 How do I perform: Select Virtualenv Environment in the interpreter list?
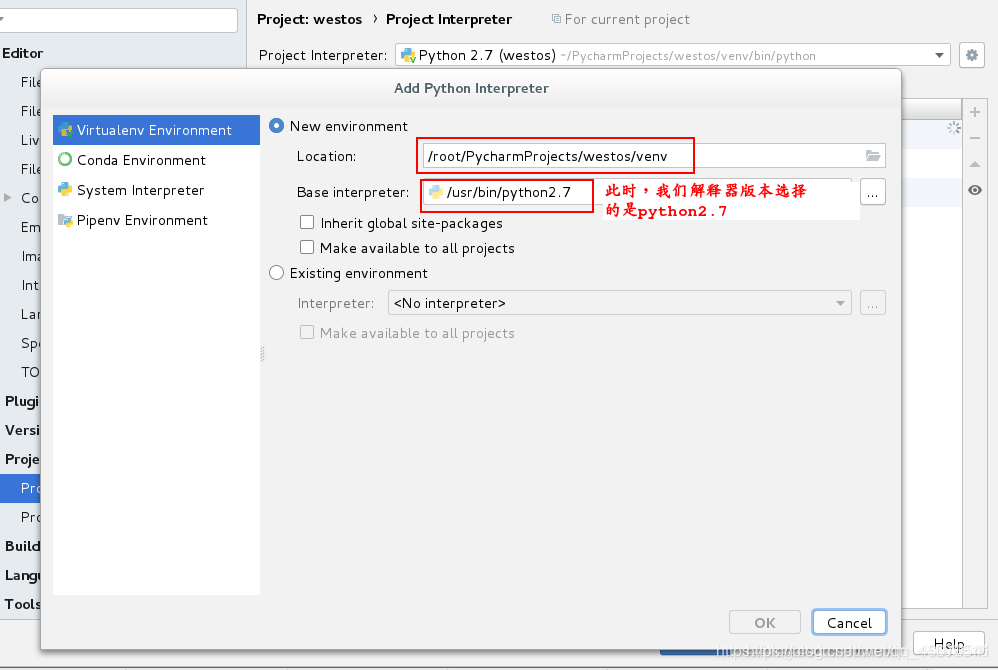point(156,130)
